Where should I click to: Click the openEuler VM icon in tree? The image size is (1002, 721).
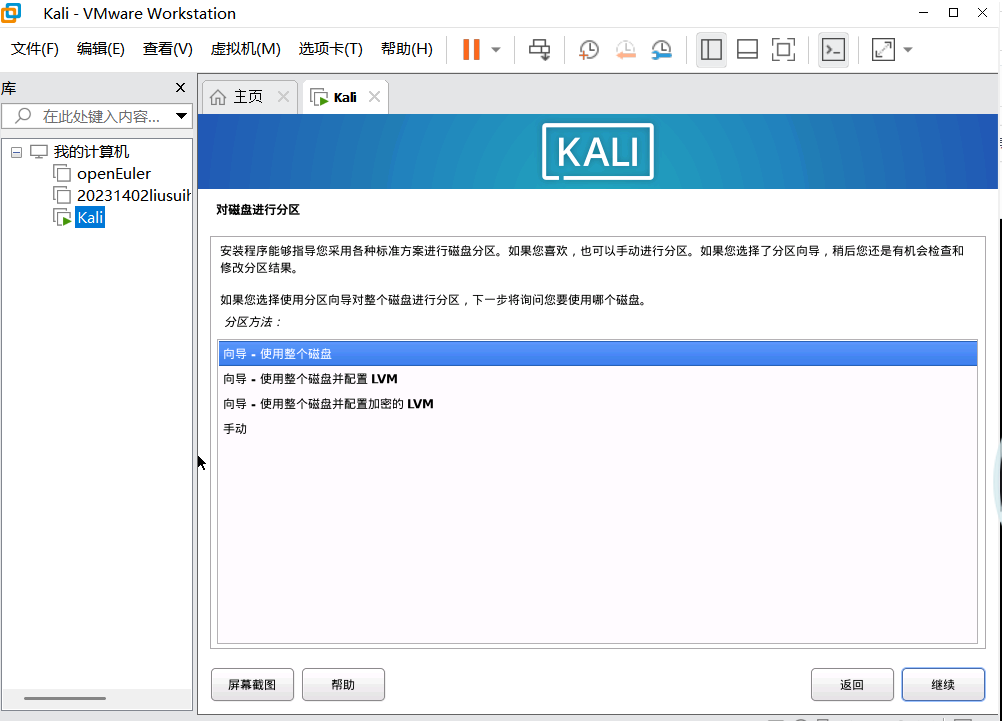pos(62,173)
